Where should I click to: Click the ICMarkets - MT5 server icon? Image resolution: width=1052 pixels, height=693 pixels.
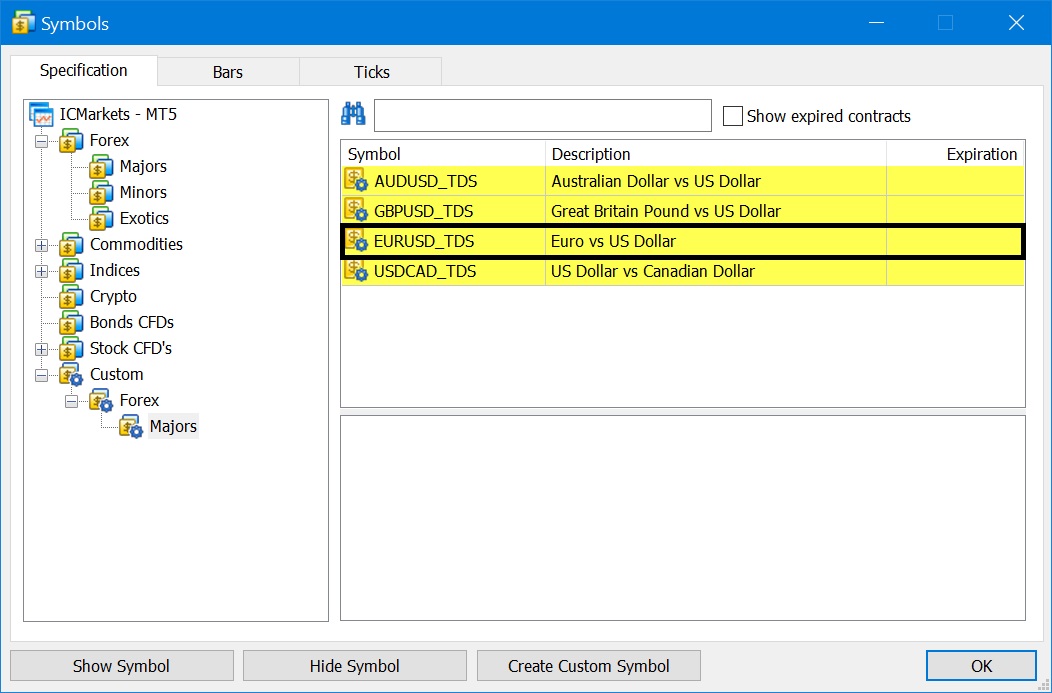point(41,115)
